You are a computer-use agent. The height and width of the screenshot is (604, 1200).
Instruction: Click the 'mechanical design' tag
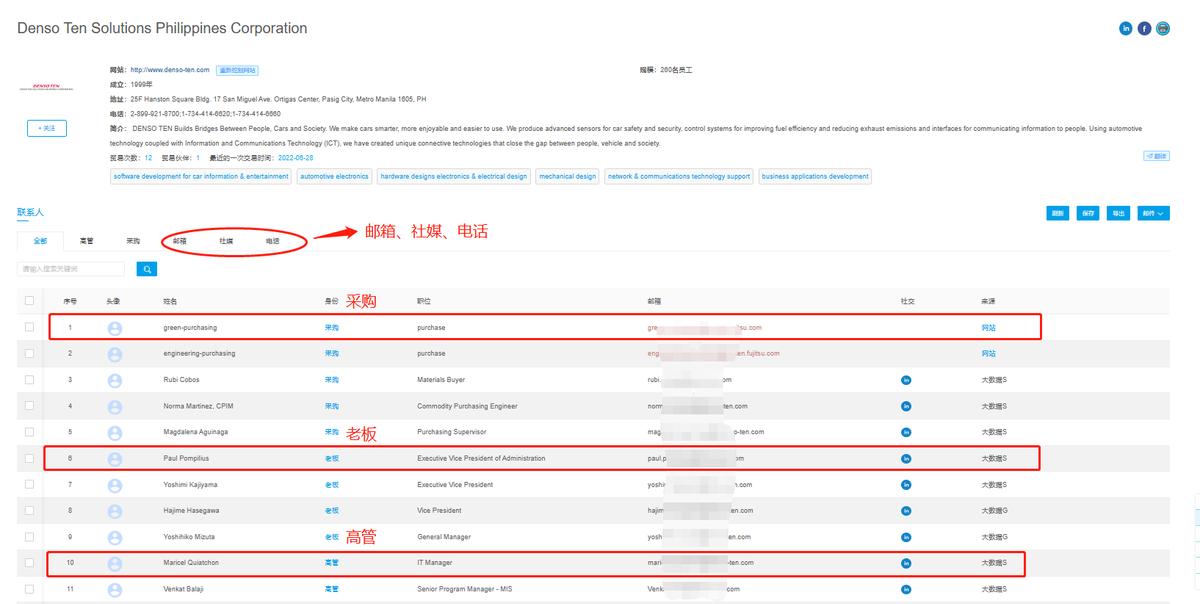click(567, 176)
